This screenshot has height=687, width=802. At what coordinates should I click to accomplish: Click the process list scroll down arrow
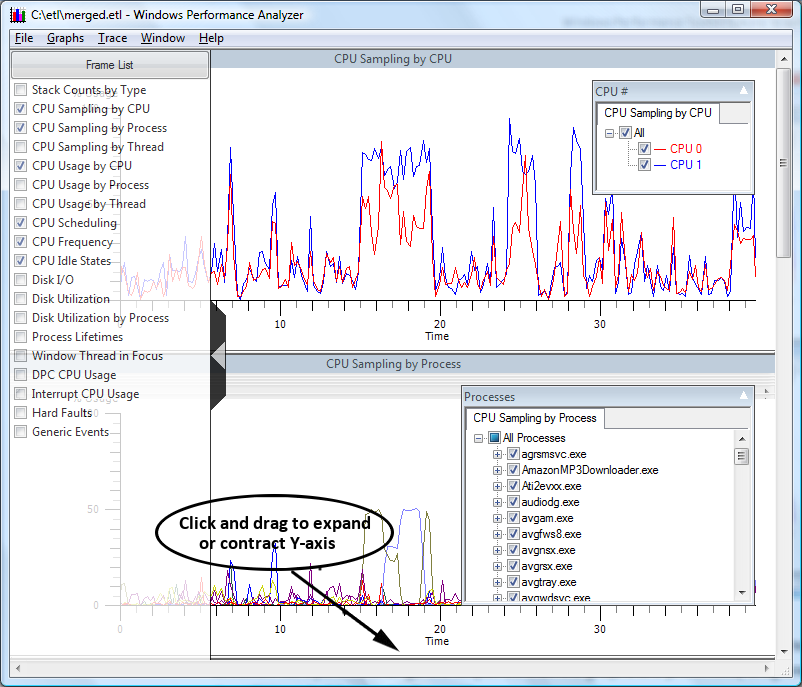pyautogui.click(x=742, y=592)
